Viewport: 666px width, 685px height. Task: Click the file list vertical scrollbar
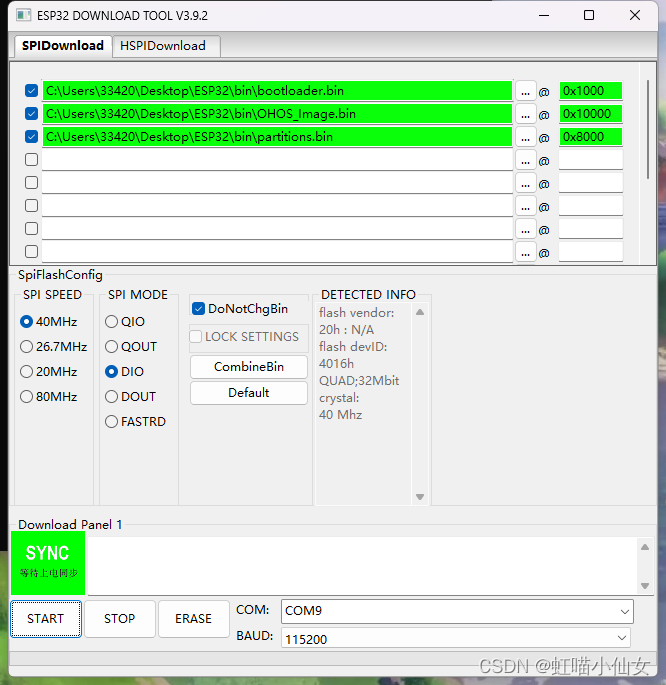pos(648,129)
